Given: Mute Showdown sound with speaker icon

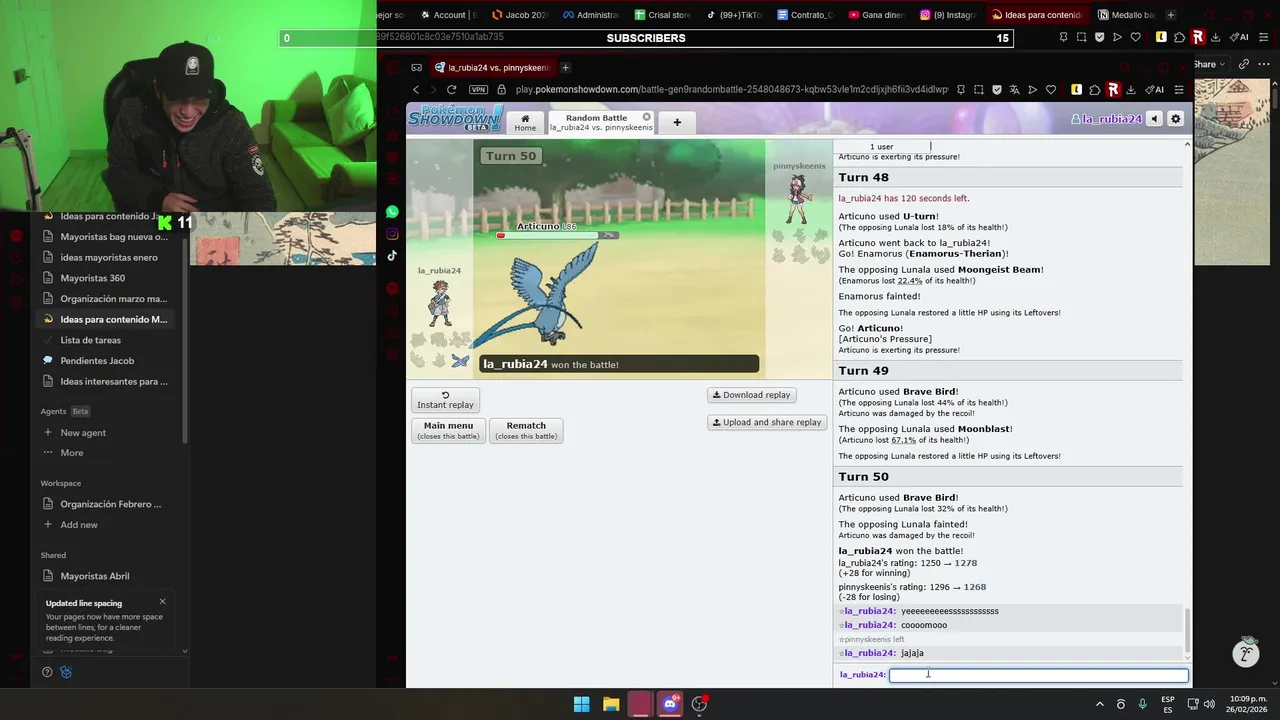Looking at the screenshot, I should (1154, 119).
